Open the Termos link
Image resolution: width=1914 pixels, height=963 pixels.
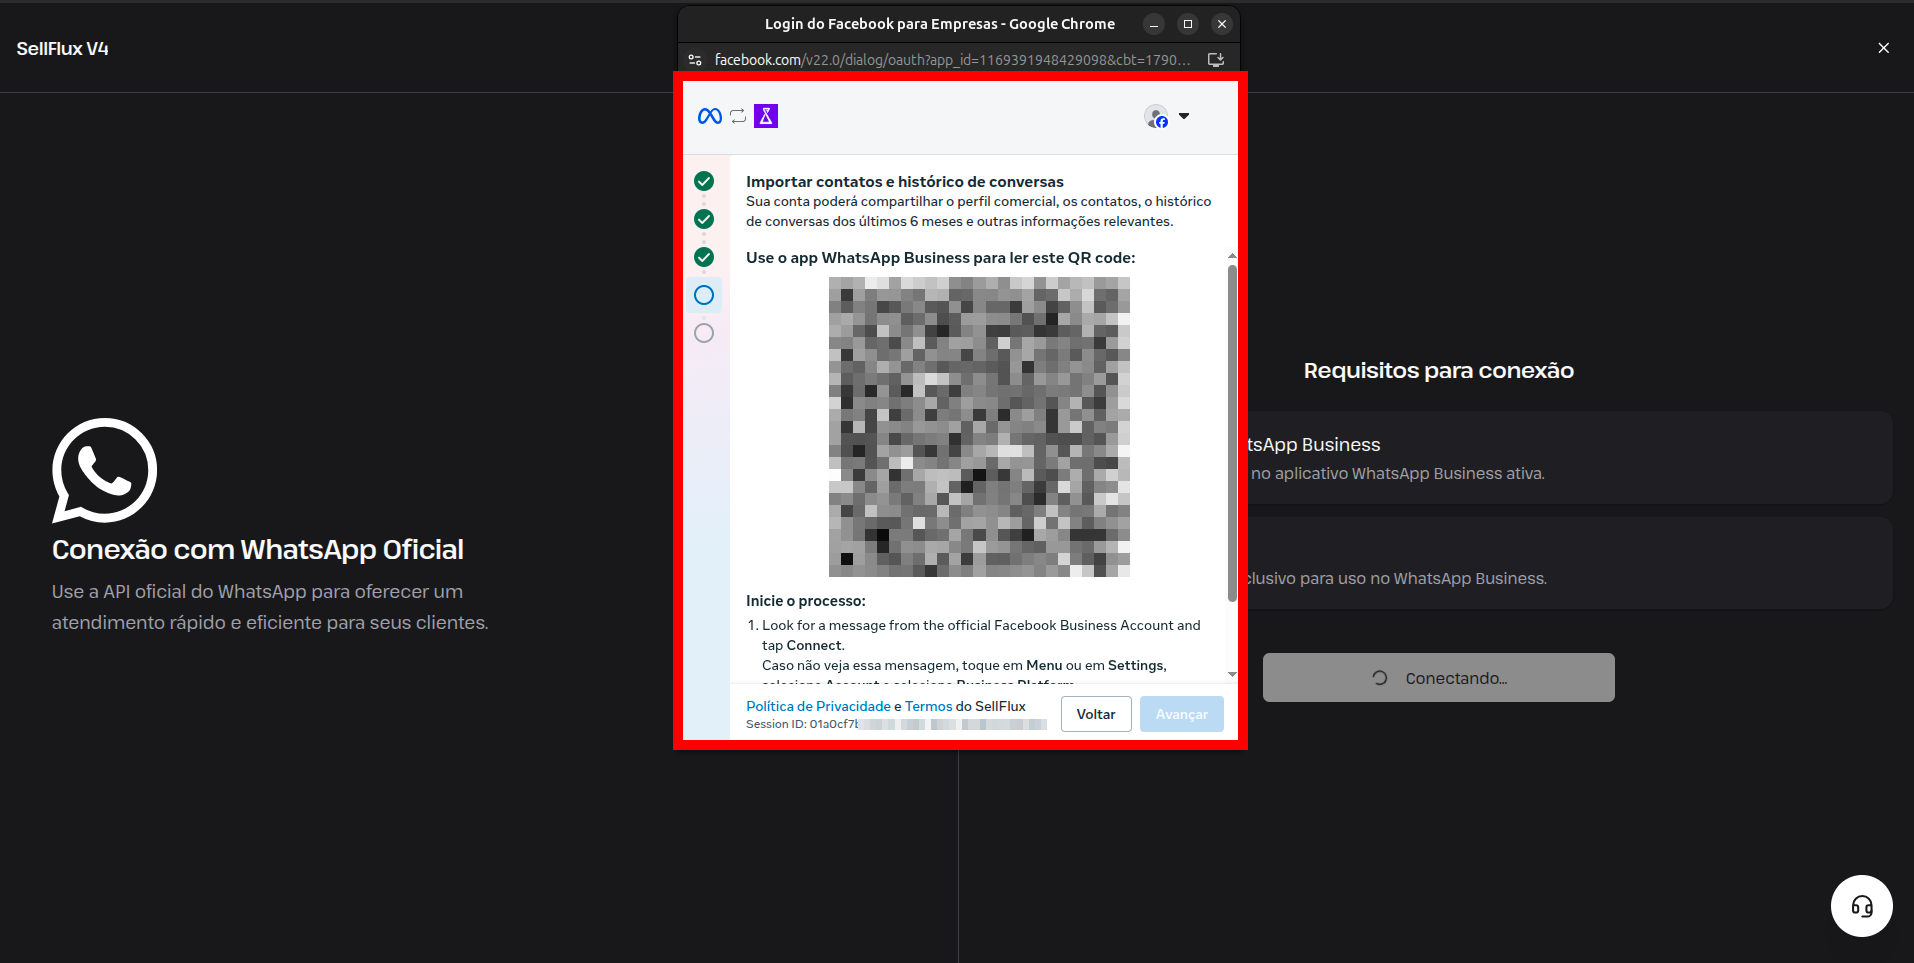tap(929, 706)
